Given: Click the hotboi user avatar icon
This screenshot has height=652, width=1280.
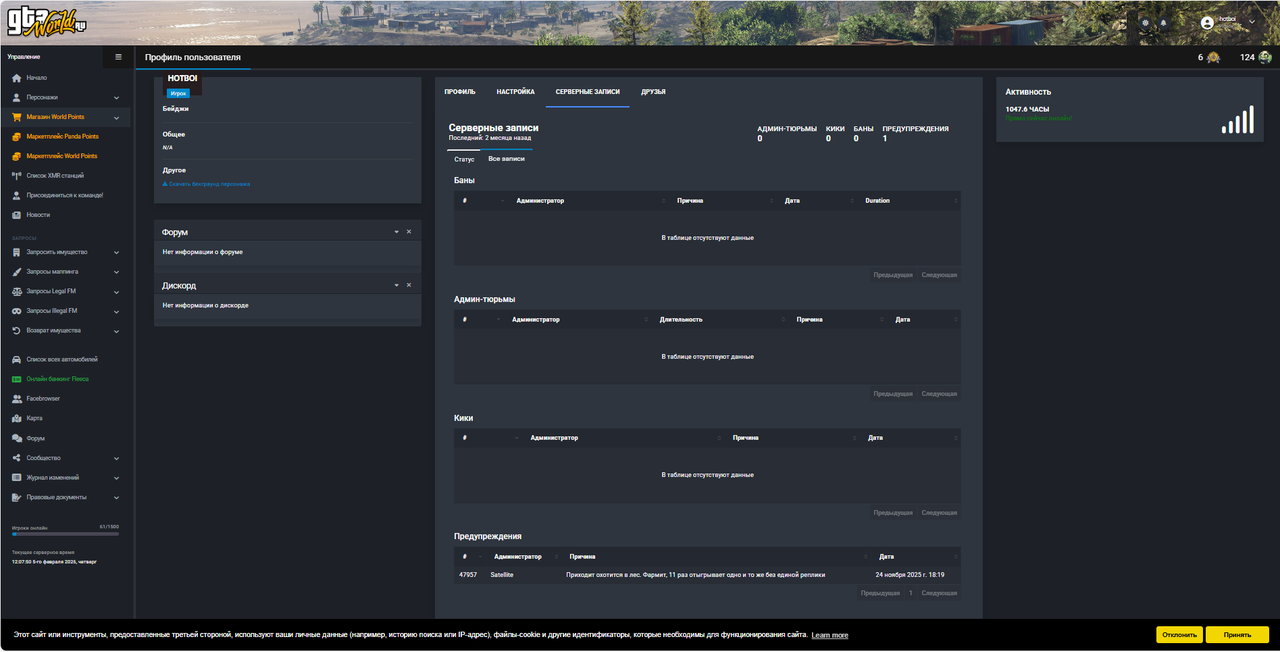Looking at the screenshot, I should pyautogui.click(x=1208, y=22).
